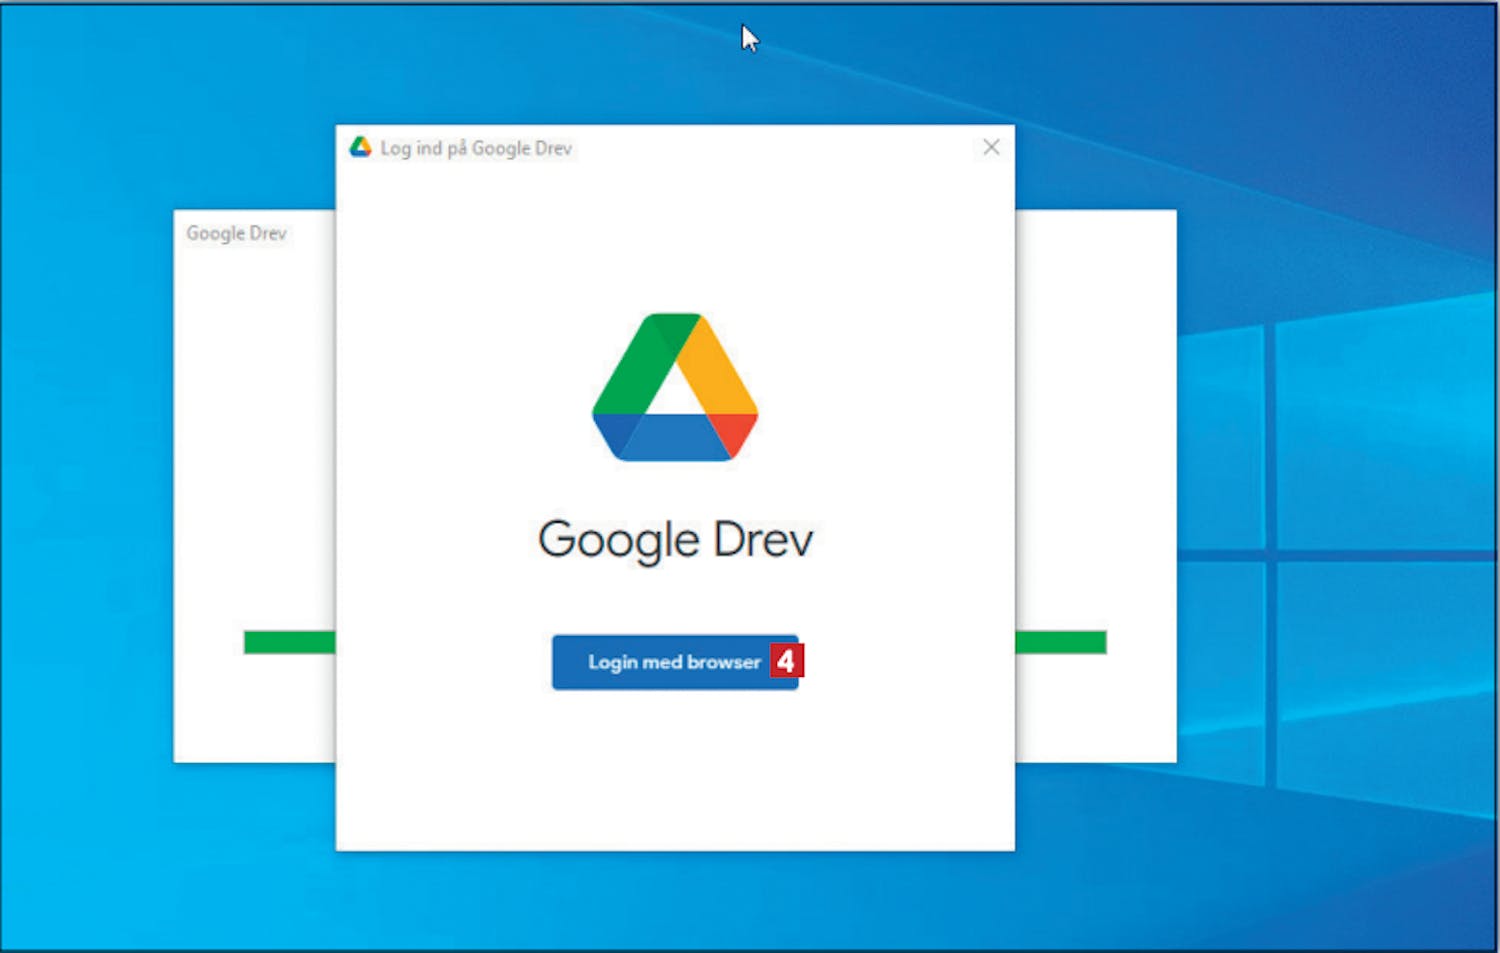This screenshot has width=1500, height=953.
Task: Click the Login med browser button
Action: coord(675,662)
